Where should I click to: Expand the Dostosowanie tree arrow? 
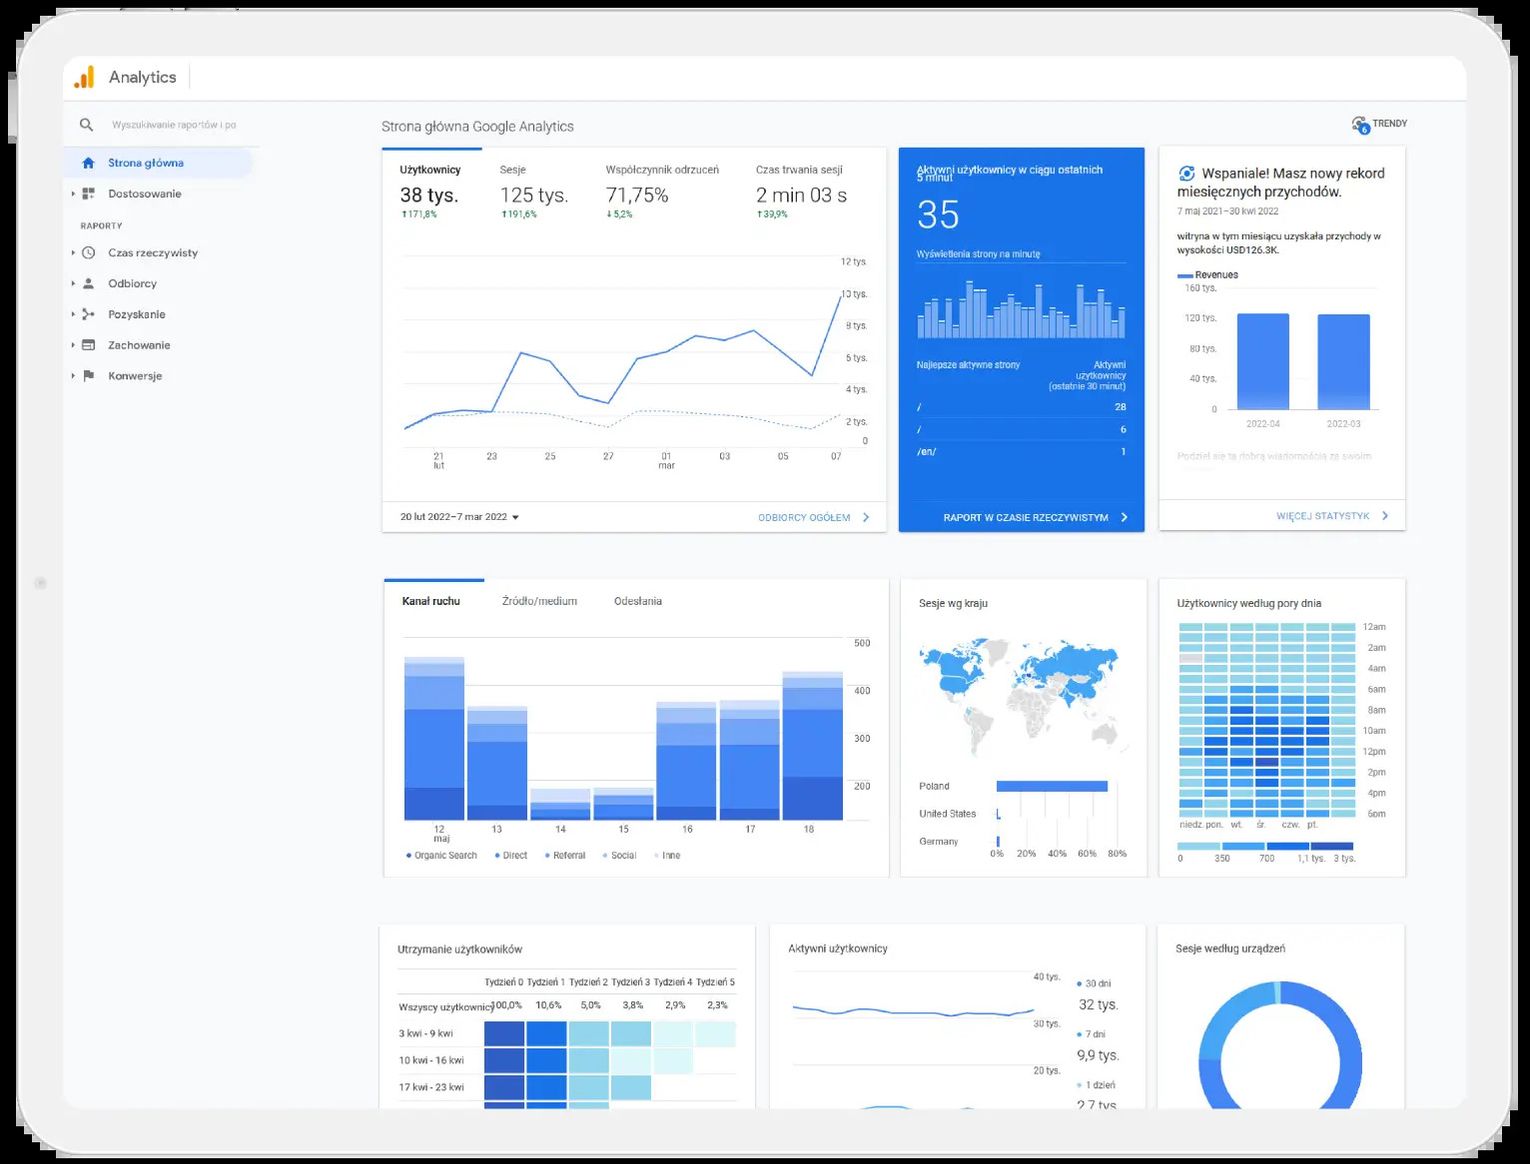coord(73,194)
